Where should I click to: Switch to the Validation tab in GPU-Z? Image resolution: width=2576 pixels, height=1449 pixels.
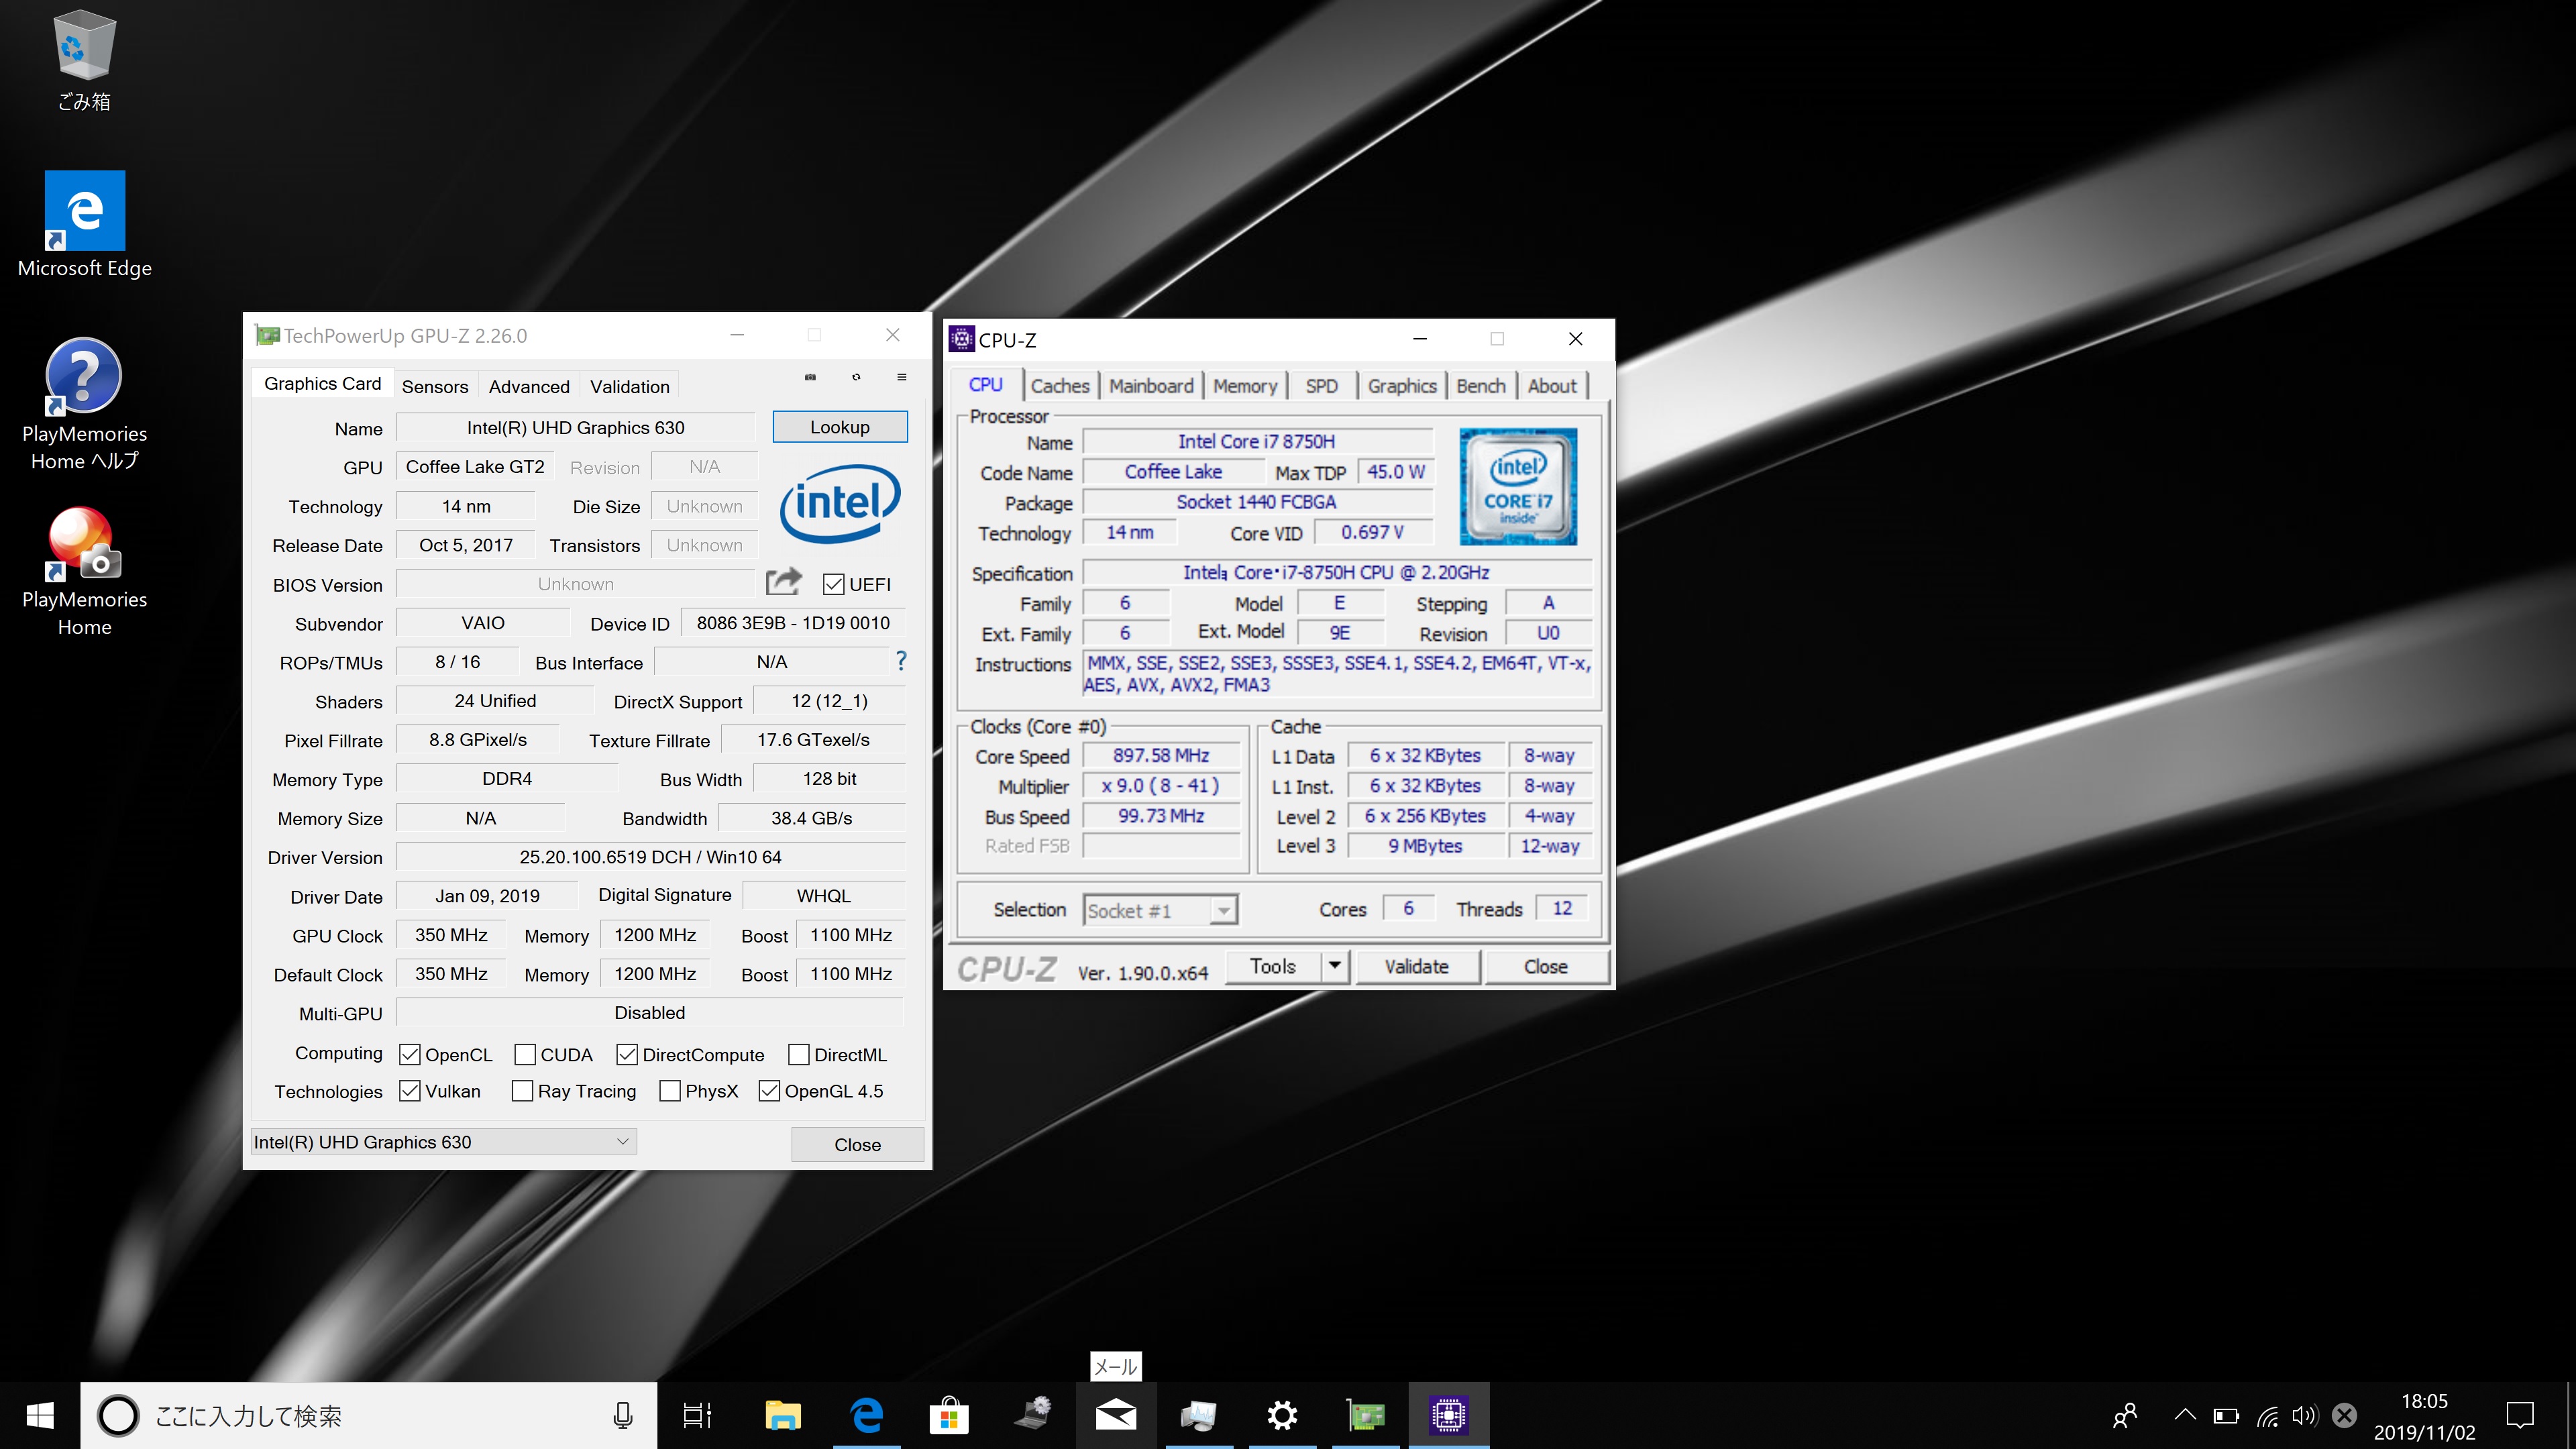point(630,386)
